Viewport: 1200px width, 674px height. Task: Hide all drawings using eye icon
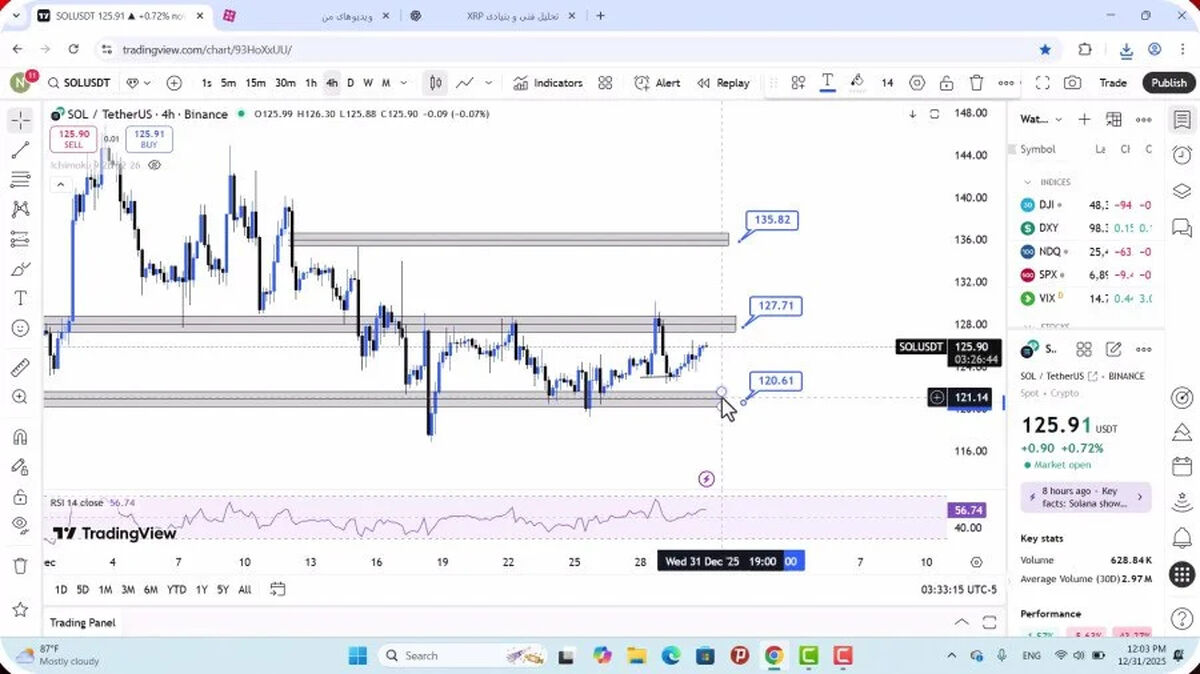(20, 525)
